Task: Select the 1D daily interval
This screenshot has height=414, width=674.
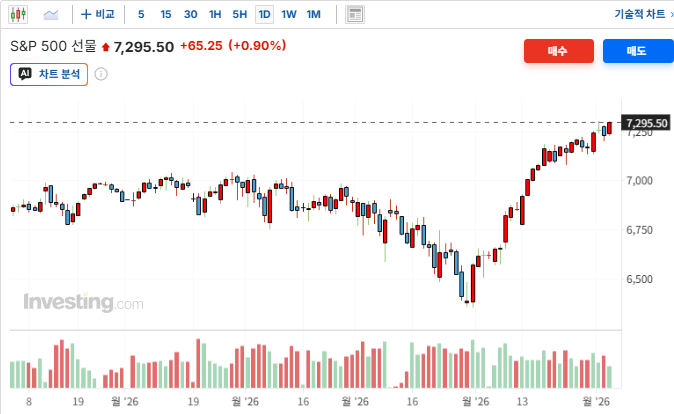Action: click(x=264, y=15)
